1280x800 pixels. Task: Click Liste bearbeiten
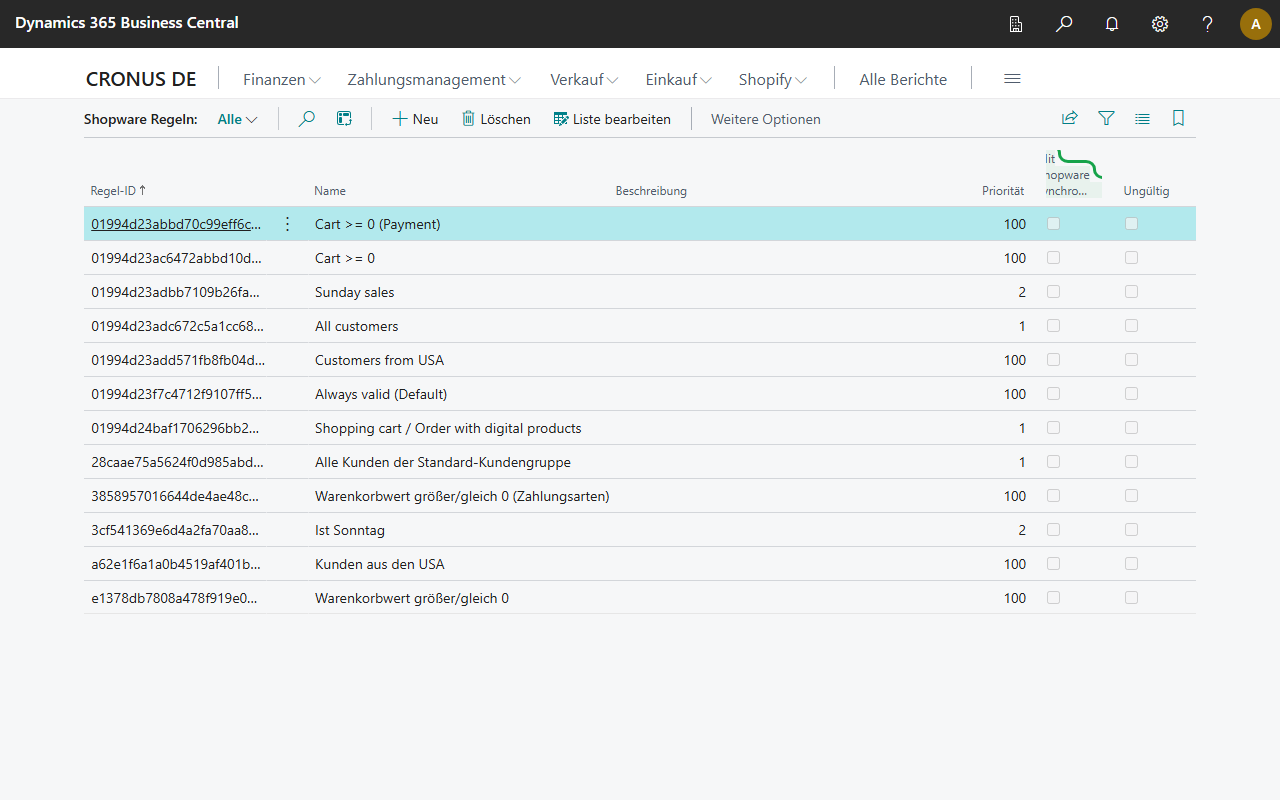(x=612, y=119)
